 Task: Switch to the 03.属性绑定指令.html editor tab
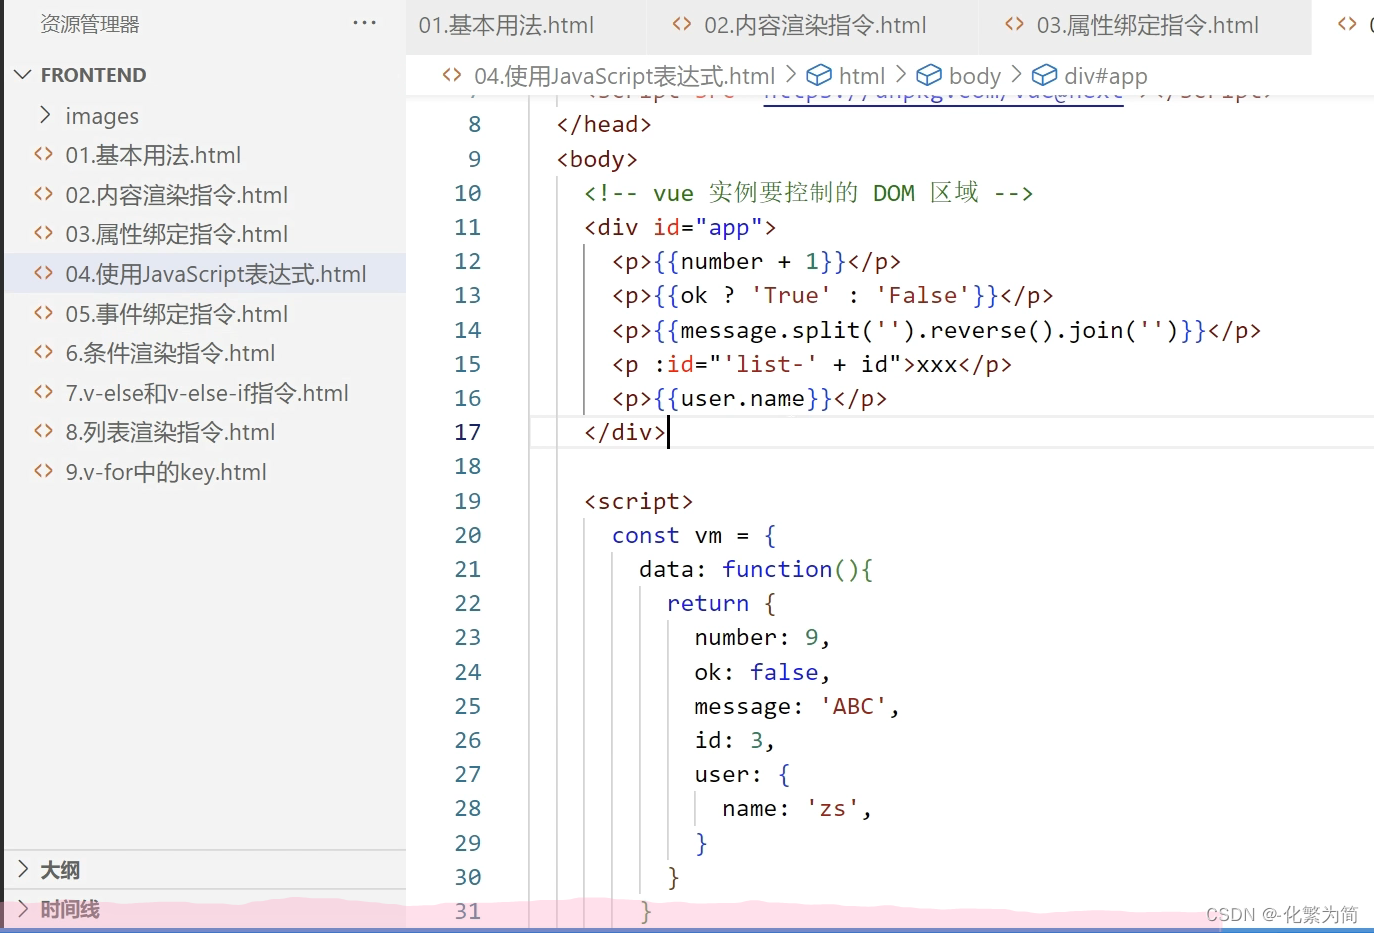[1144, 25]
